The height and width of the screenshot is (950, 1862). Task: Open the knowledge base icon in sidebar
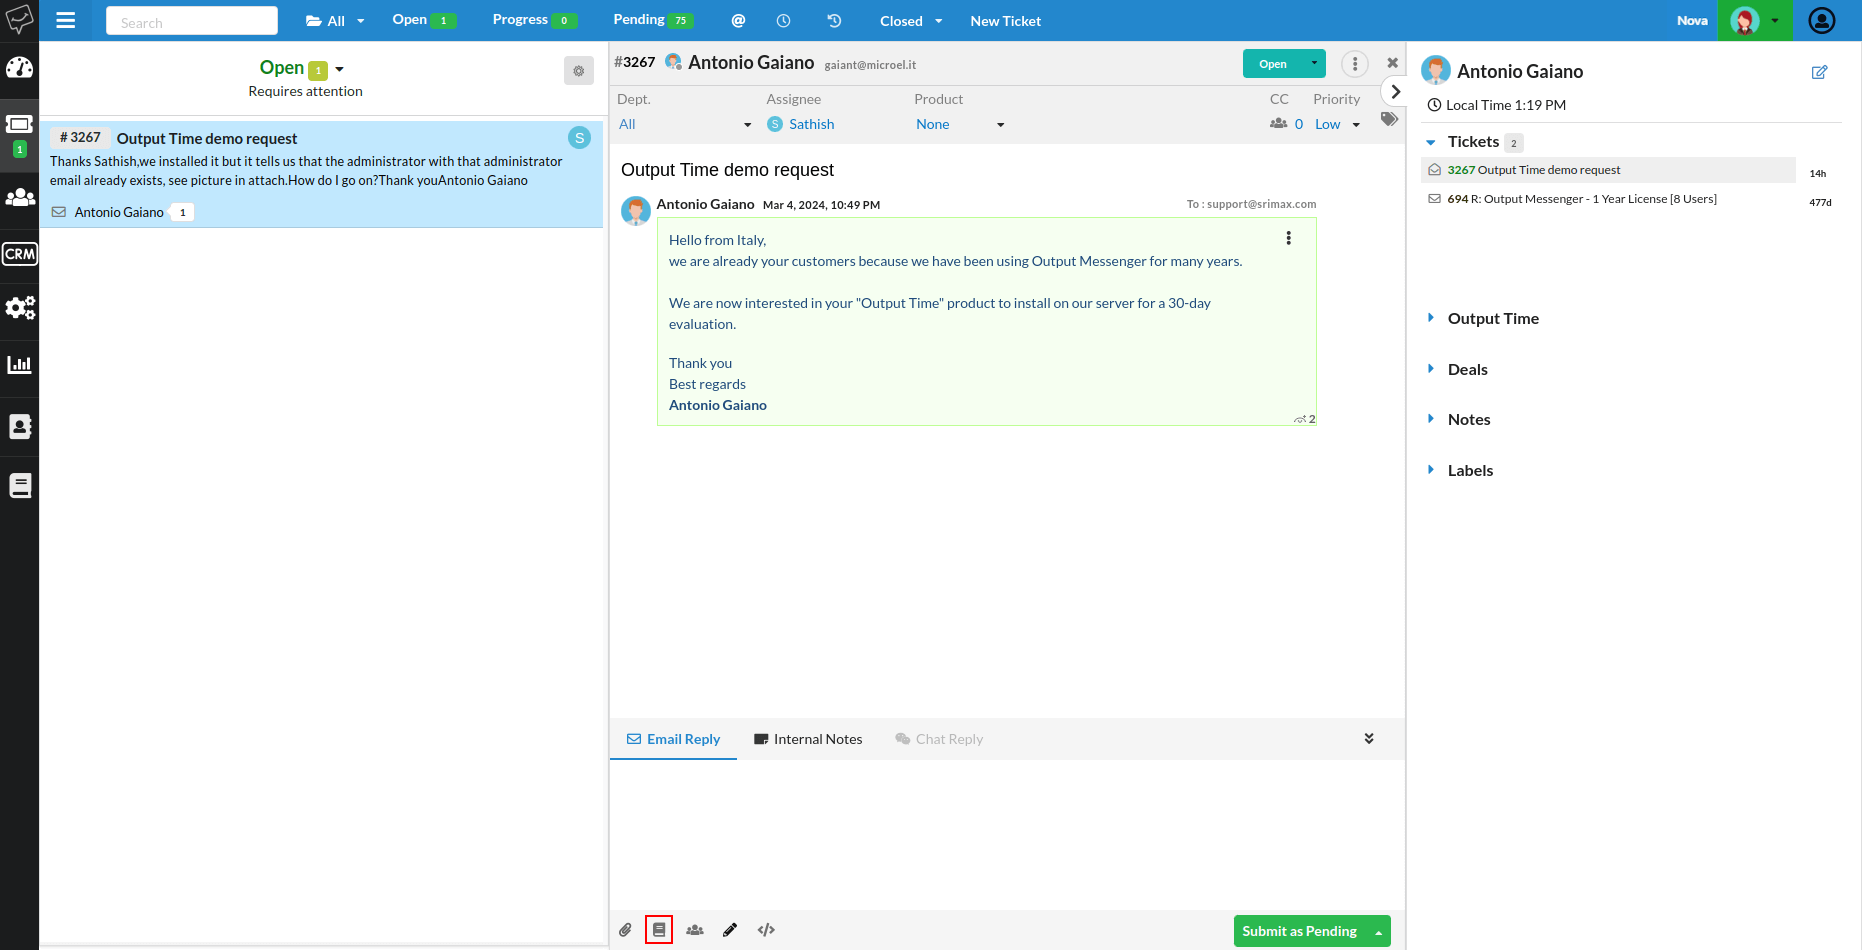click(19, 486)
